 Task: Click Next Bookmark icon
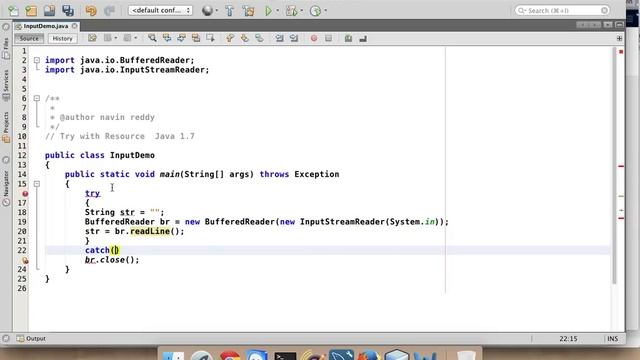244,38
